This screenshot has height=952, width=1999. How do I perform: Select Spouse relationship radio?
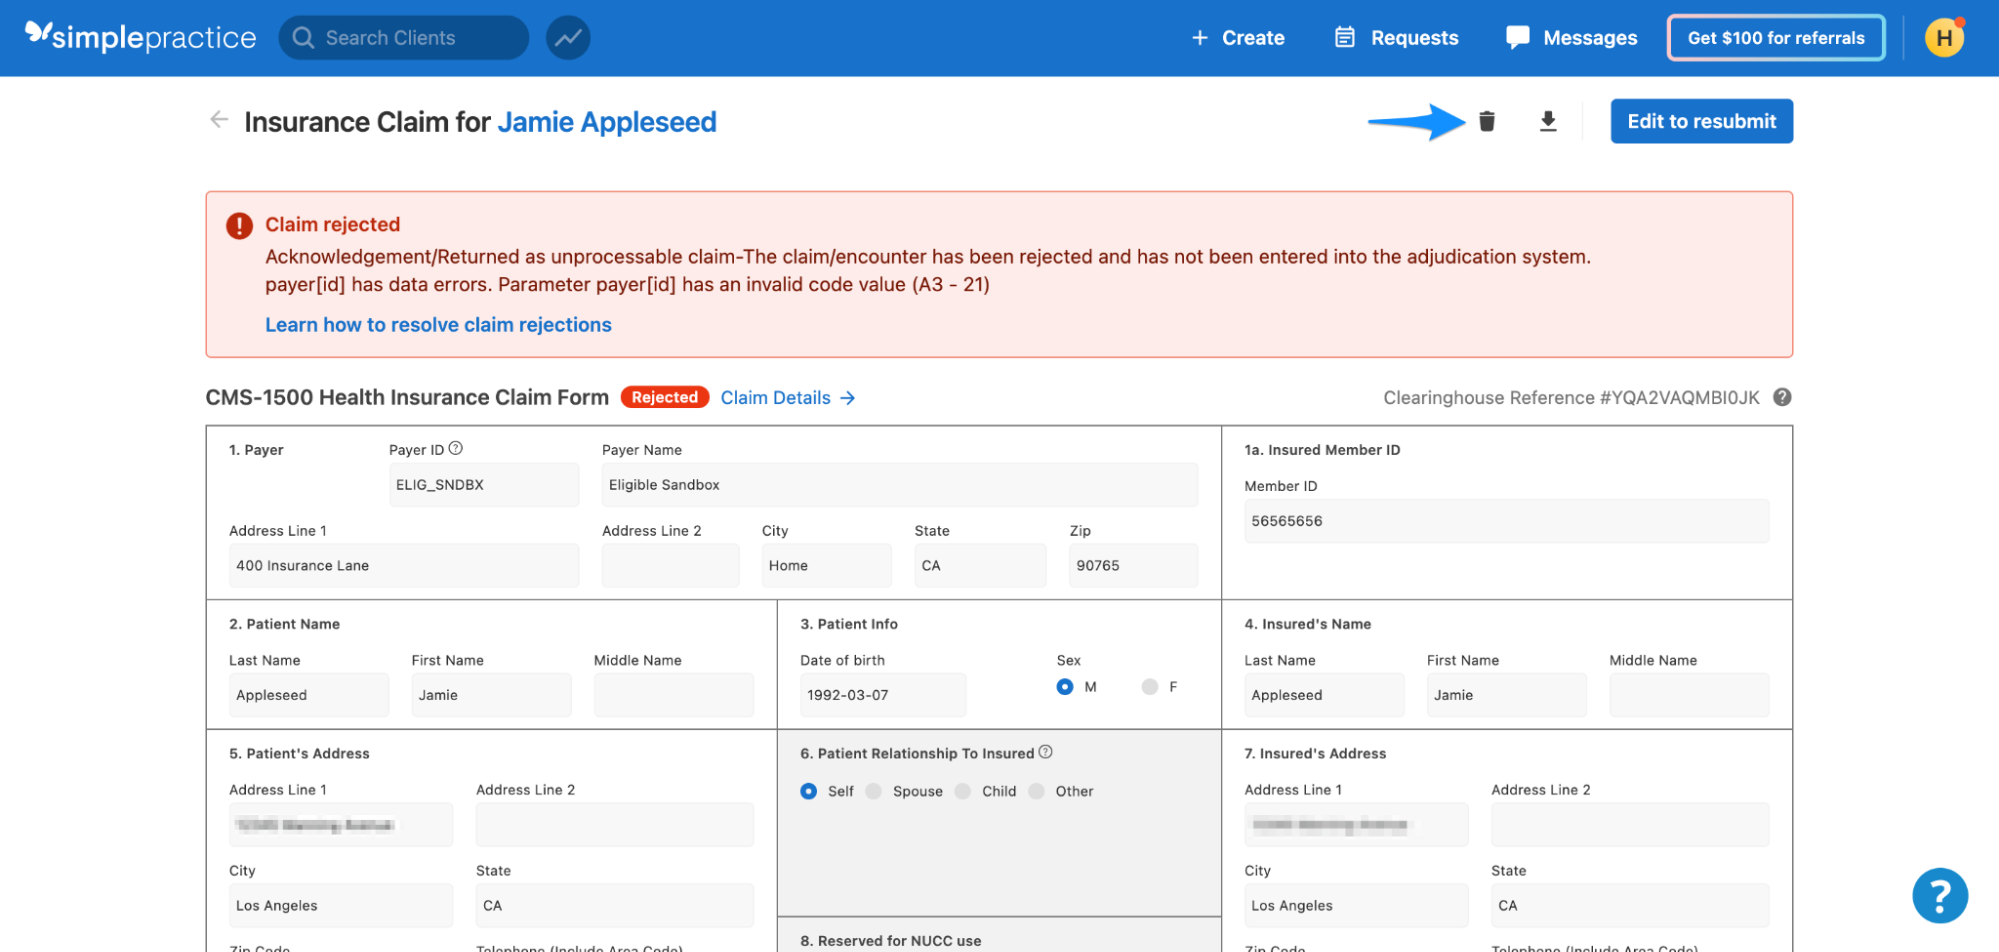point(874,791)
